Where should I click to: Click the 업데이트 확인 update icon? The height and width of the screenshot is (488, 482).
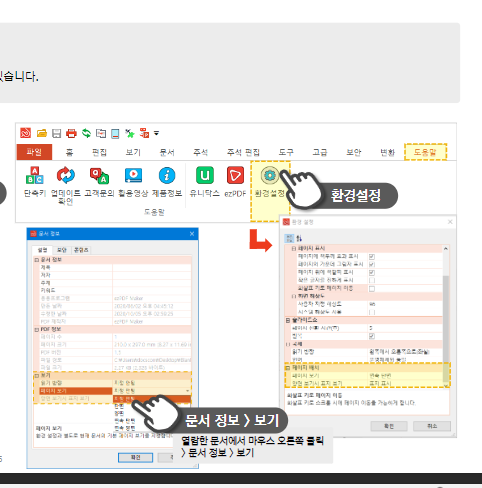(x=66, y=175)
